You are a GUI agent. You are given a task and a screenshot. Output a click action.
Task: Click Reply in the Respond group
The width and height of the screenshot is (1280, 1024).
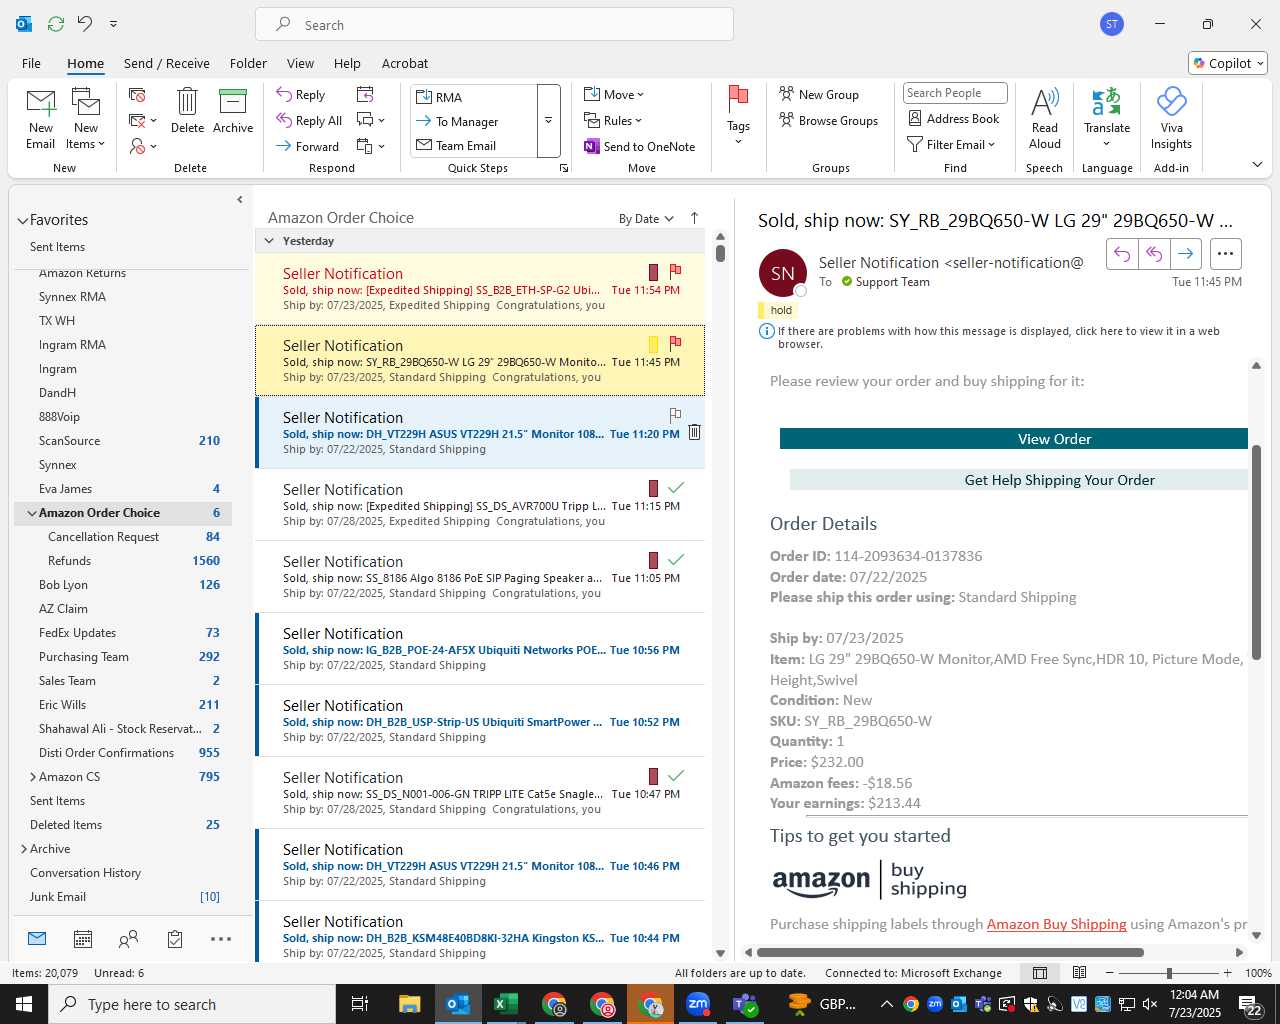tap(301, 95)
